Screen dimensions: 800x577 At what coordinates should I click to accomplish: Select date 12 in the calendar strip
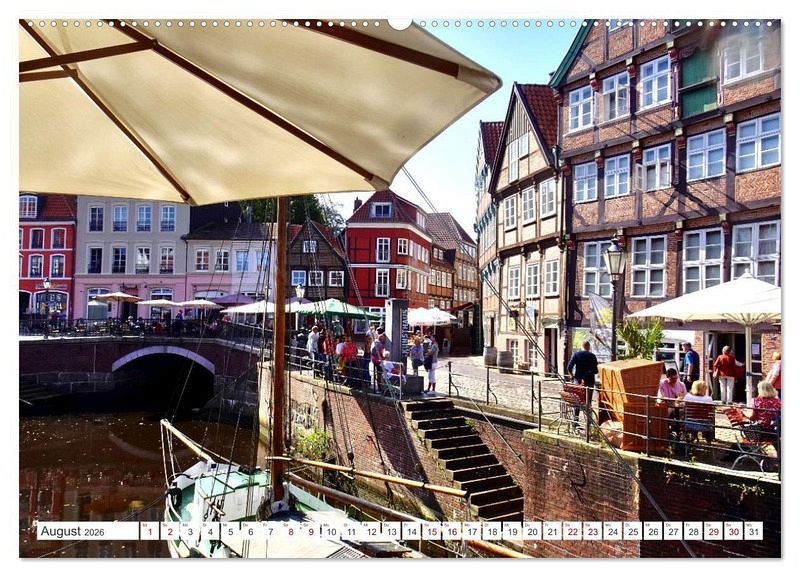point(371,531)
